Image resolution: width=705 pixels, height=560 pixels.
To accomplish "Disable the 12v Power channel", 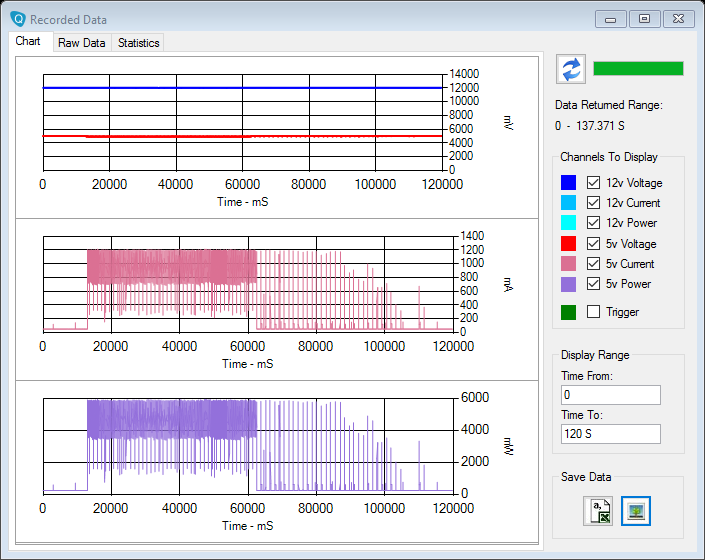I will 593,223.
